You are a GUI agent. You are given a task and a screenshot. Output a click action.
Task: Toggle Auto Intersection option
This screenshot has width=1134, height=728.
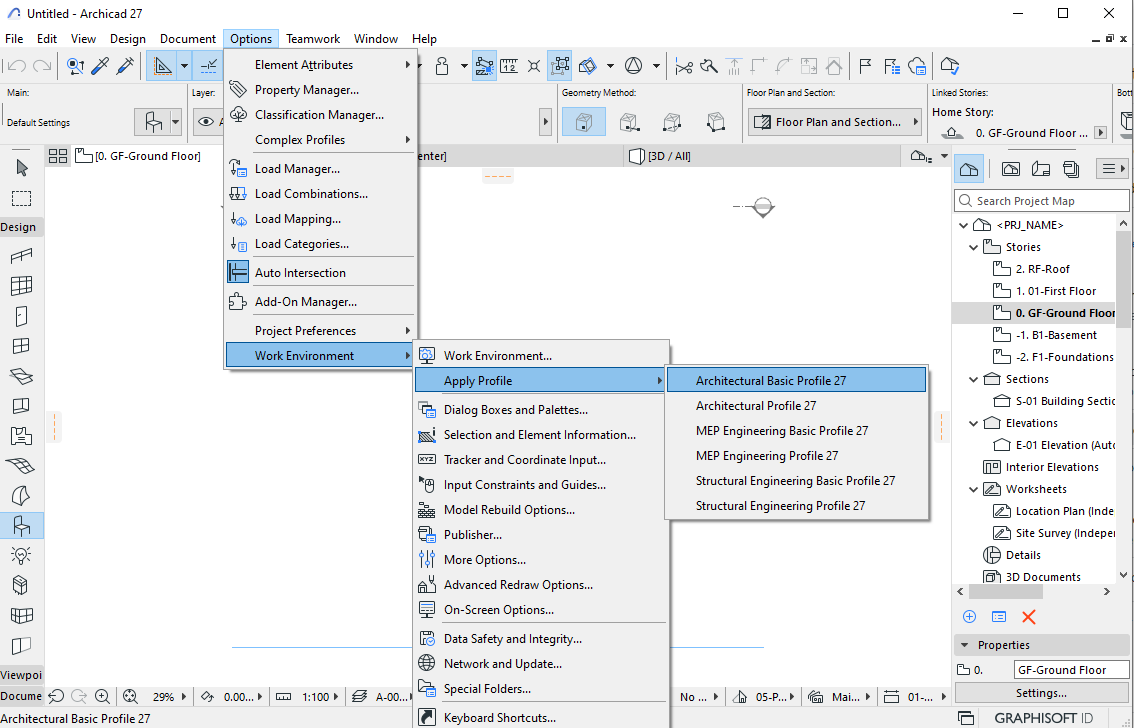[x=319, y=273]
